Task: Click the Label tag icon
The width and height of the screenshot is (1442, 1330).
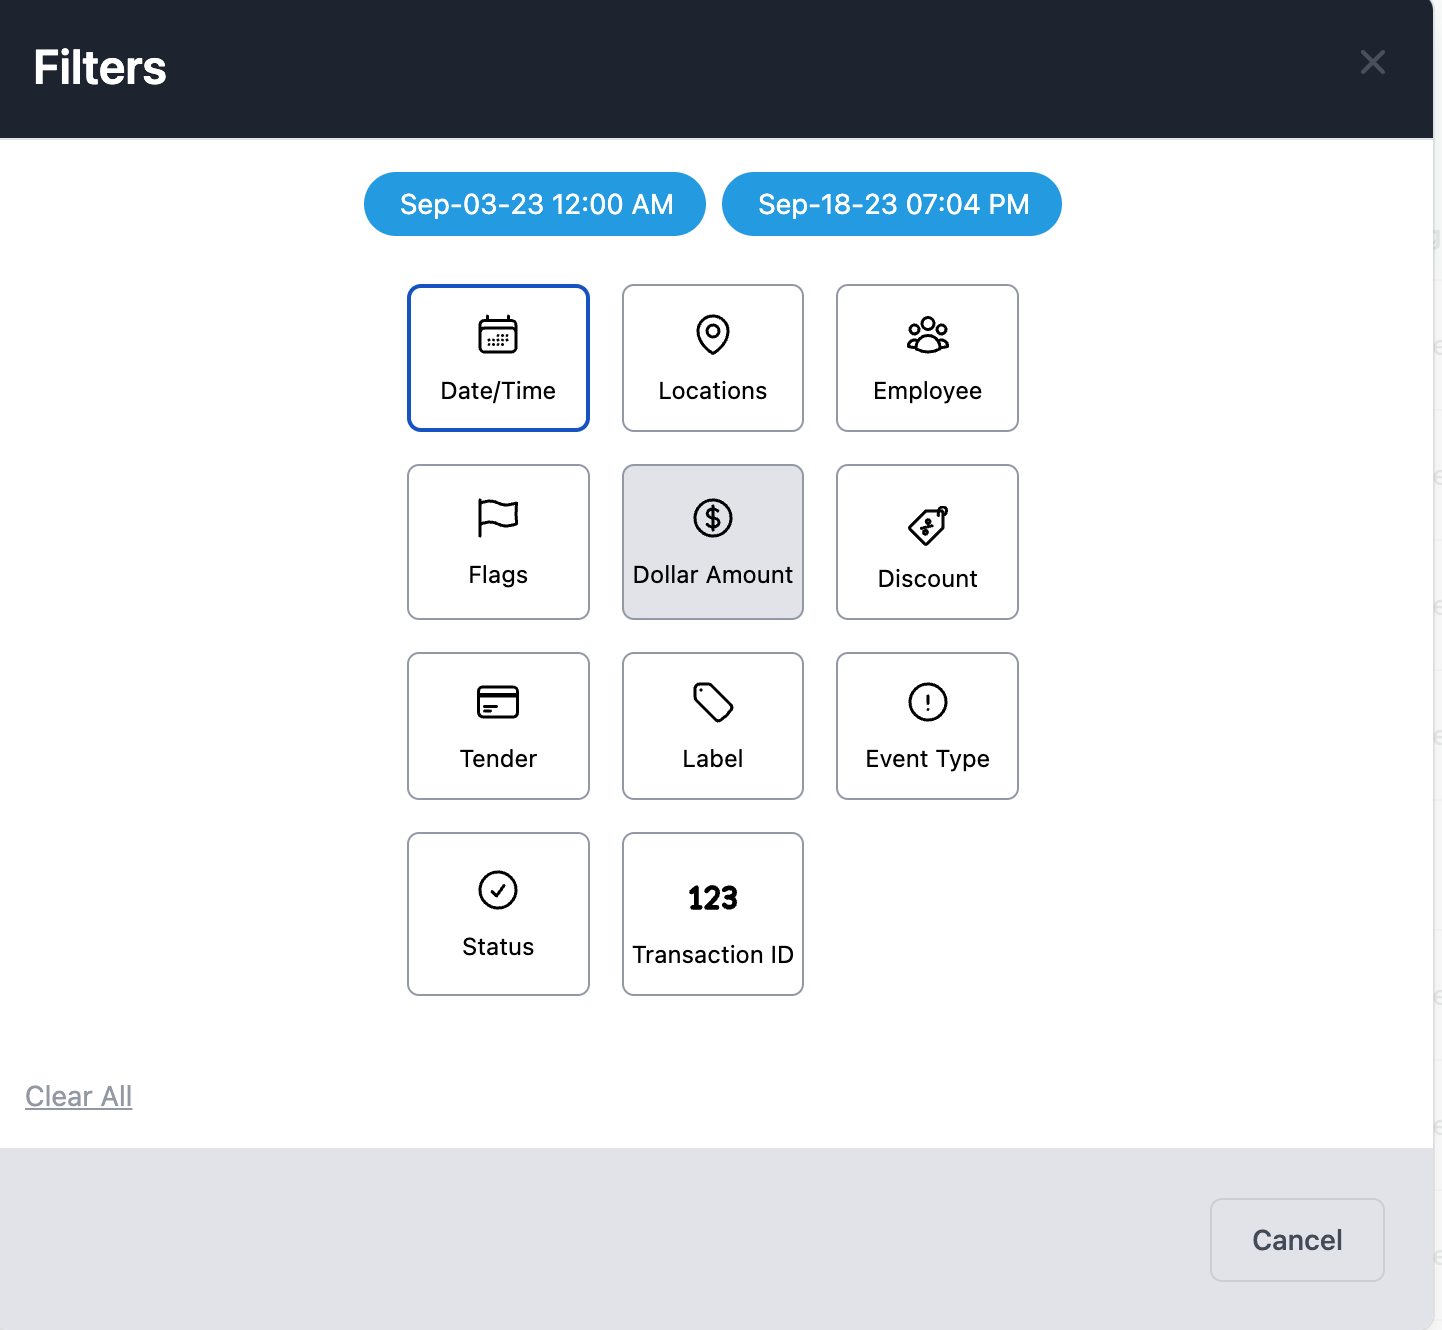Action: point(713,702)
